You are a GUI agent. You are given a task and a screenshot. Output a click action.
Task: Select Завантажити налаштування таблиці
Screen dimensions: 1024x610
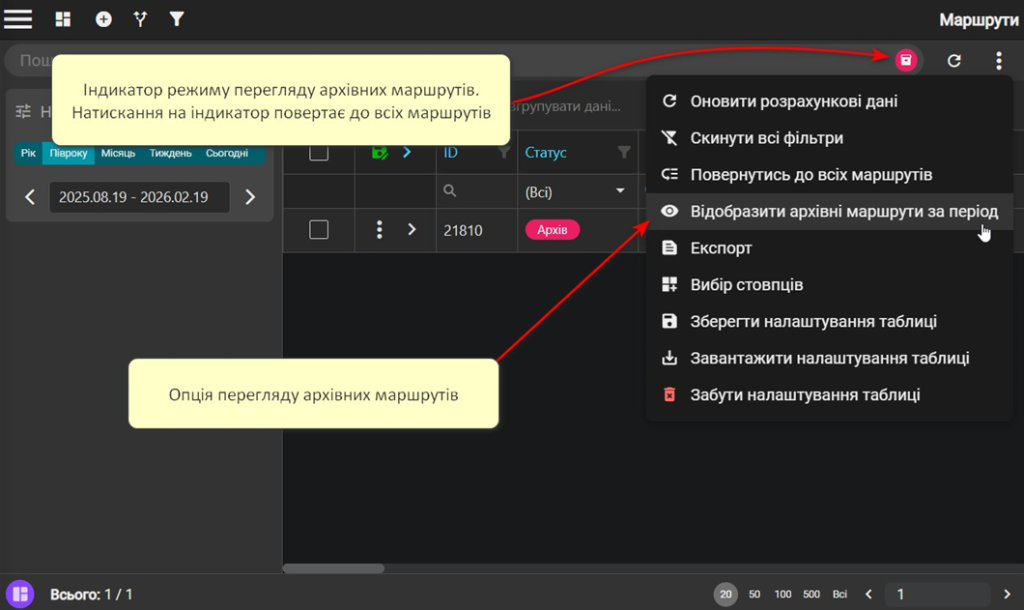tap(829, 357)
